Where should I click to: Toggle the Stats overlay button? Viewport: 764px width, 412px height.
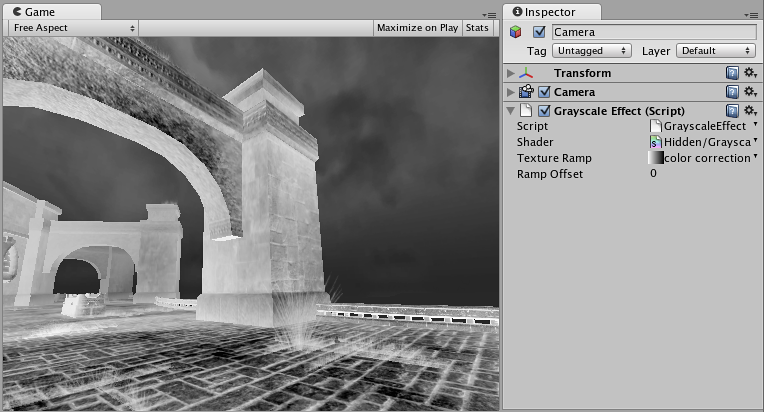(477, 28)
